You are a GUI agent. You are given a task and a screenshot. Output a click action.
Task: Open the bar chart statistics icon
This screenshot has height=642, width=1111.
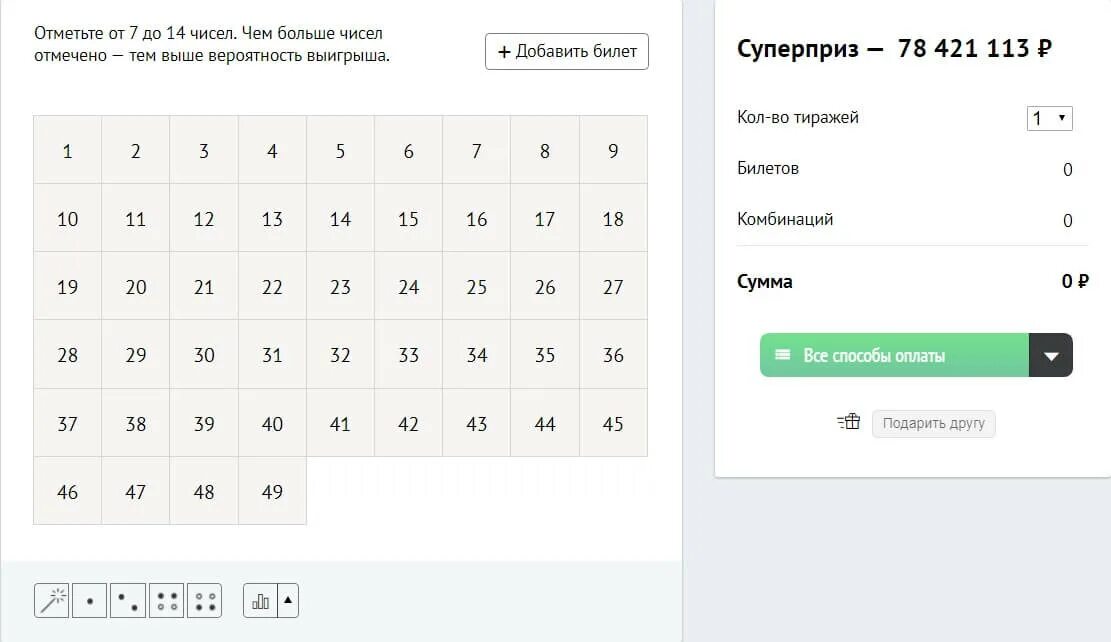[260, 601]
